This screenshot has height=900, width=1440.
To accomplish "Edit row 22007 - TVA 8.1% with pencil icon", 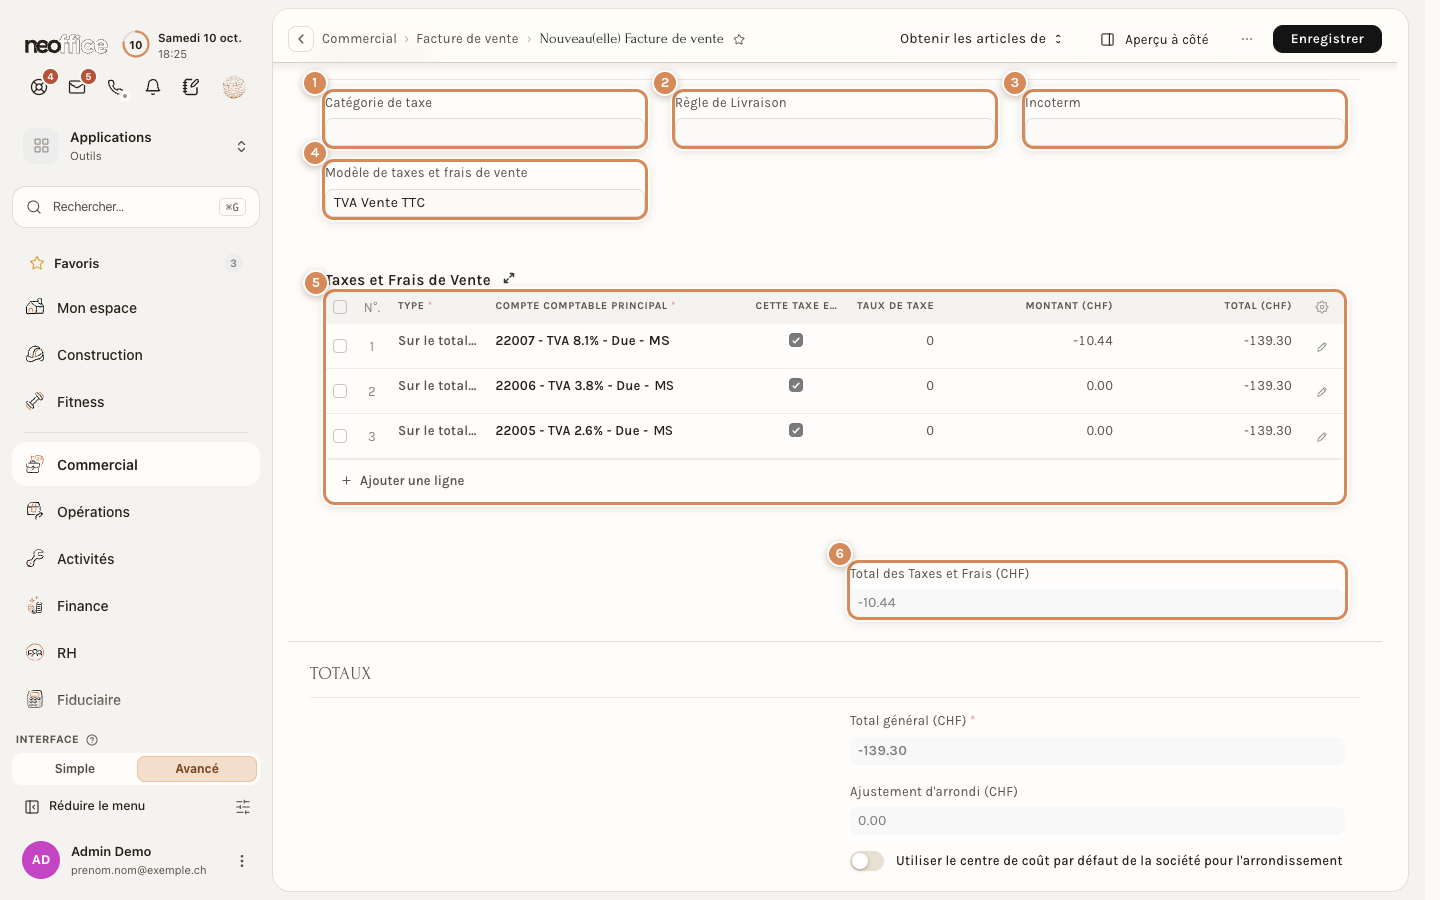I will pyautogui.click(x=1322, y=347).
